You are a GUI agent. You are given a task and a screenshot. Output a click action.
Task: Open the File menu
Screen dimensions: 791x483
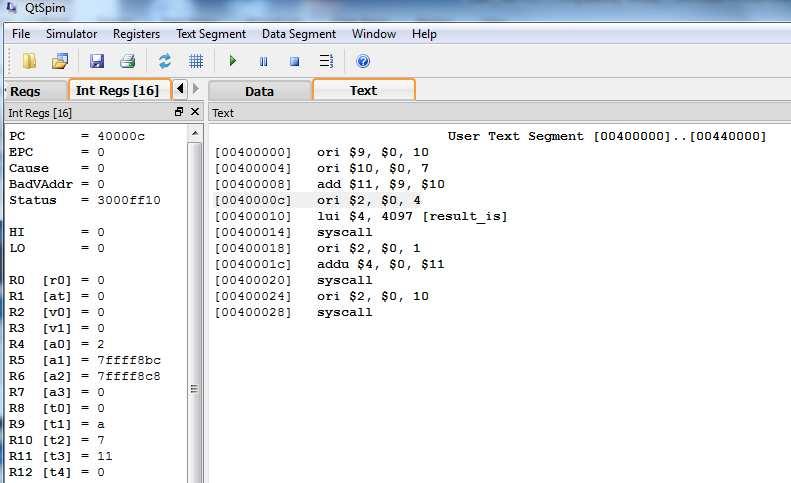point(21,34)
